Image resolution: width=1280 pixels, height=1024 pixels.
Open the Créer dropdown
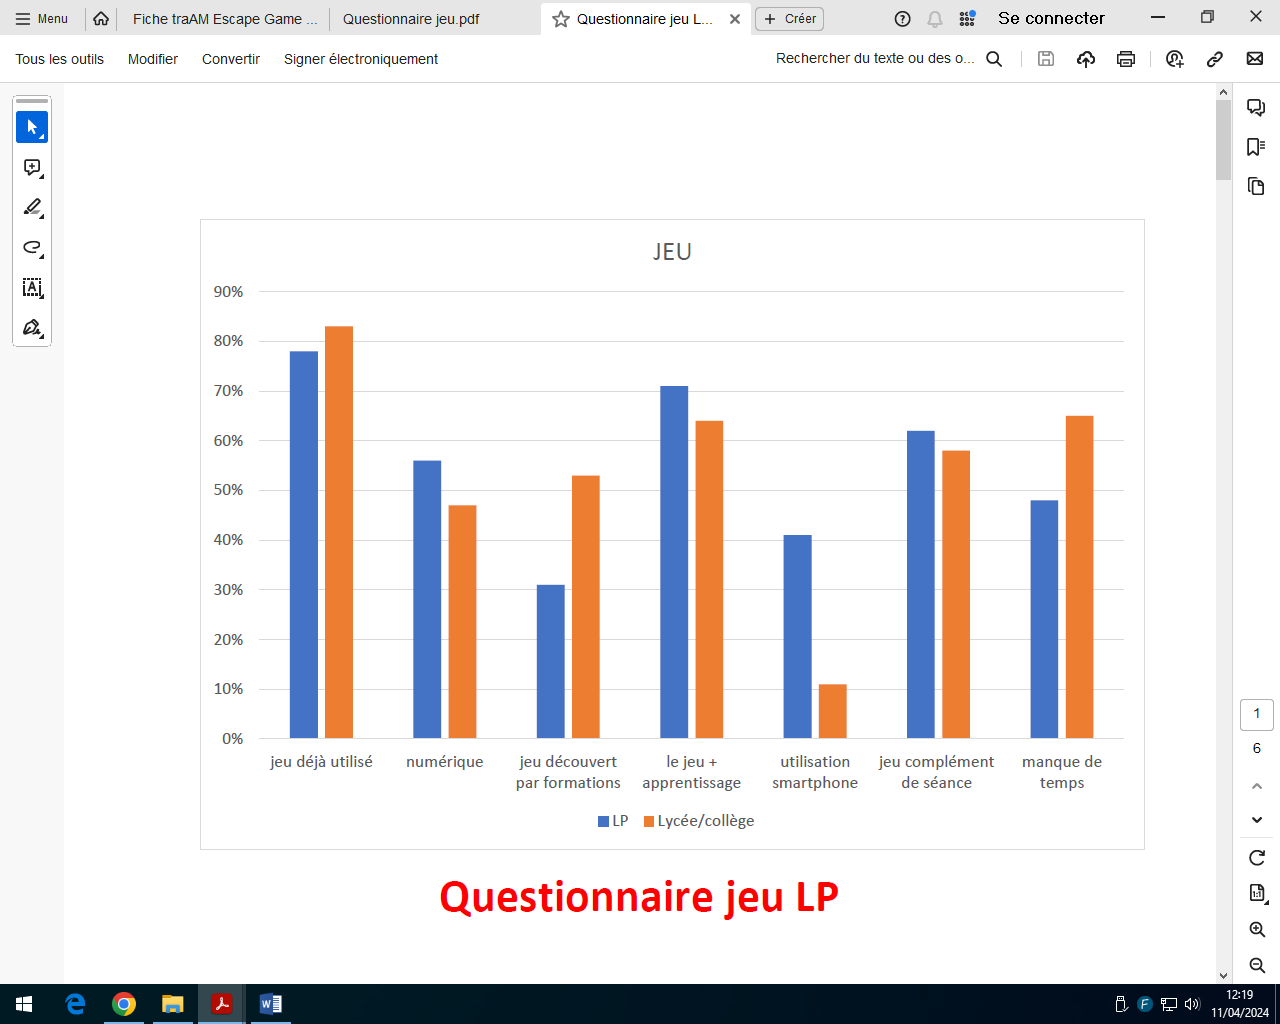click(789, 18)
